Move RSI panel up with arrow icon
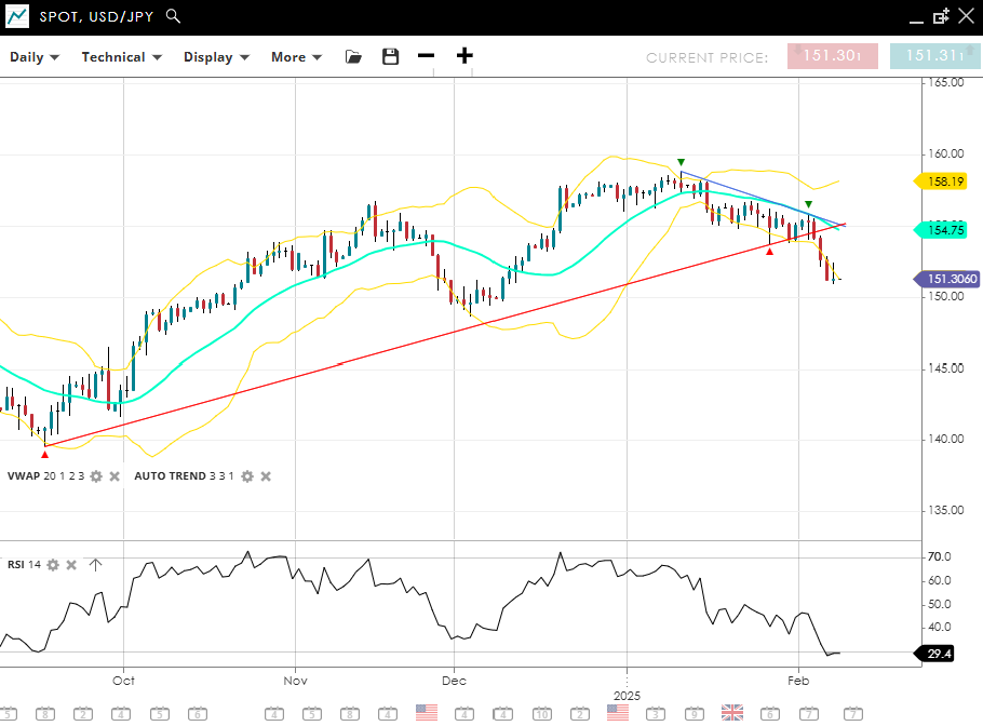This screenshot has width=983, height=726. pyautogui.click(x=95, y=565)
